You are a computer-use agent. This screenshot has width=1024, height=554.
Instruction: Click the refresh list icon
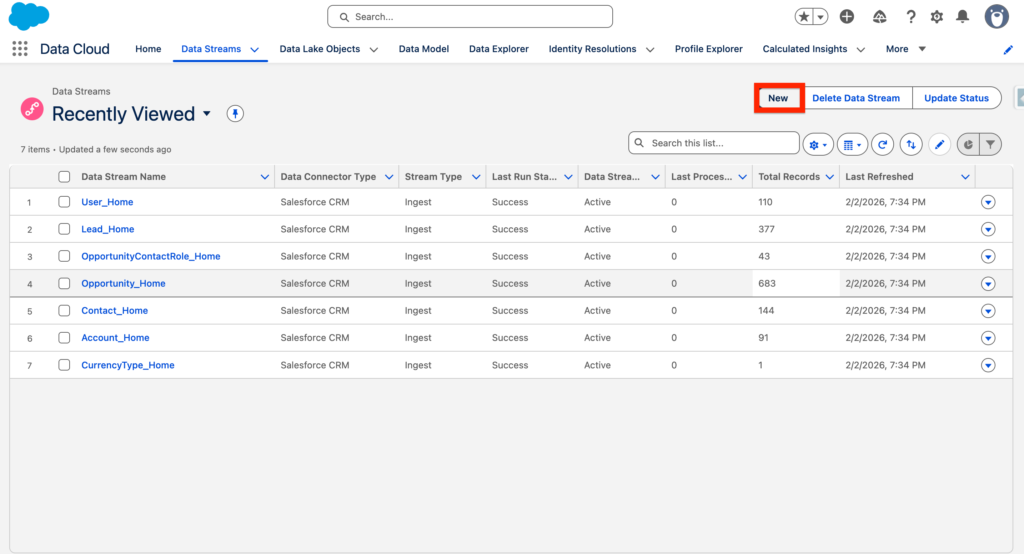pyautogui.click(x=882, y=144)
